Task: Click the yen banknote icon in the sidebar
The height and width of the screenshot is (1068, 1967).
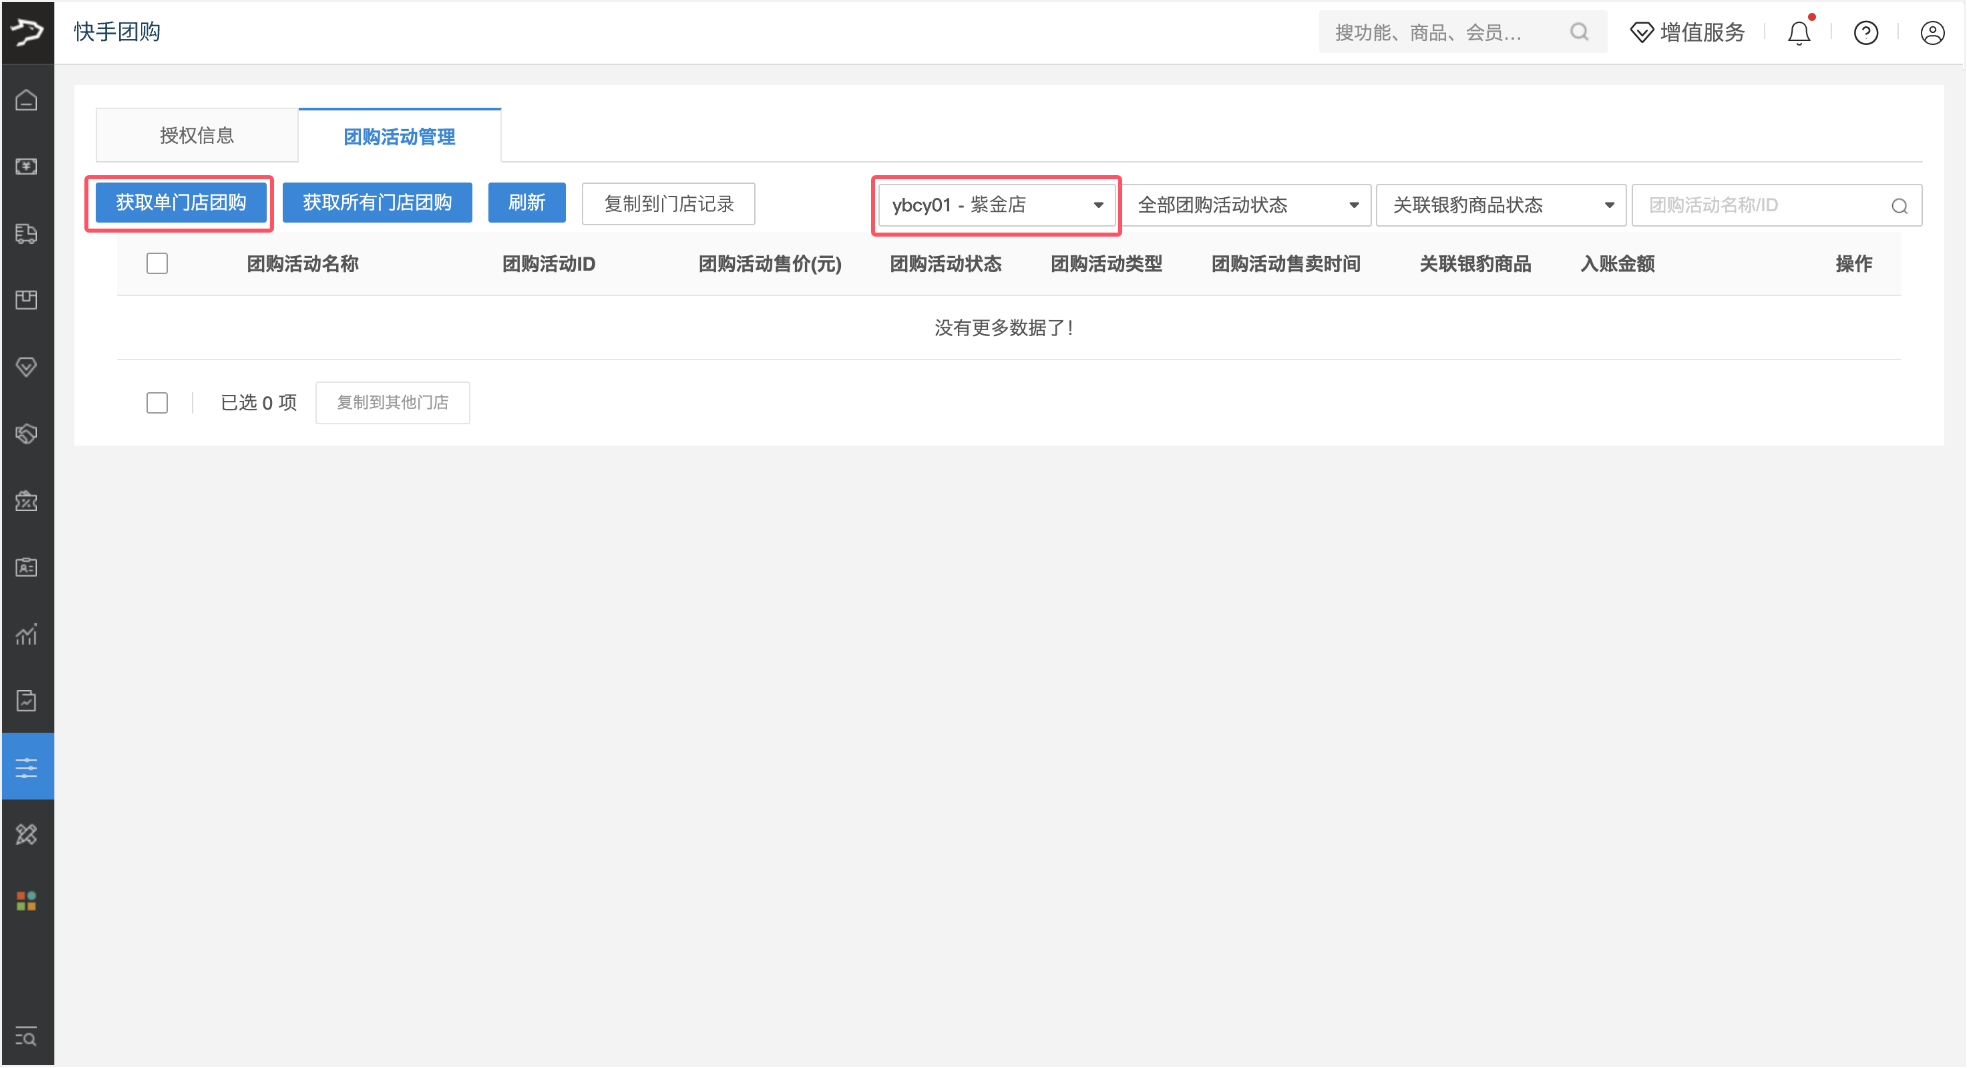Action: 27,166
